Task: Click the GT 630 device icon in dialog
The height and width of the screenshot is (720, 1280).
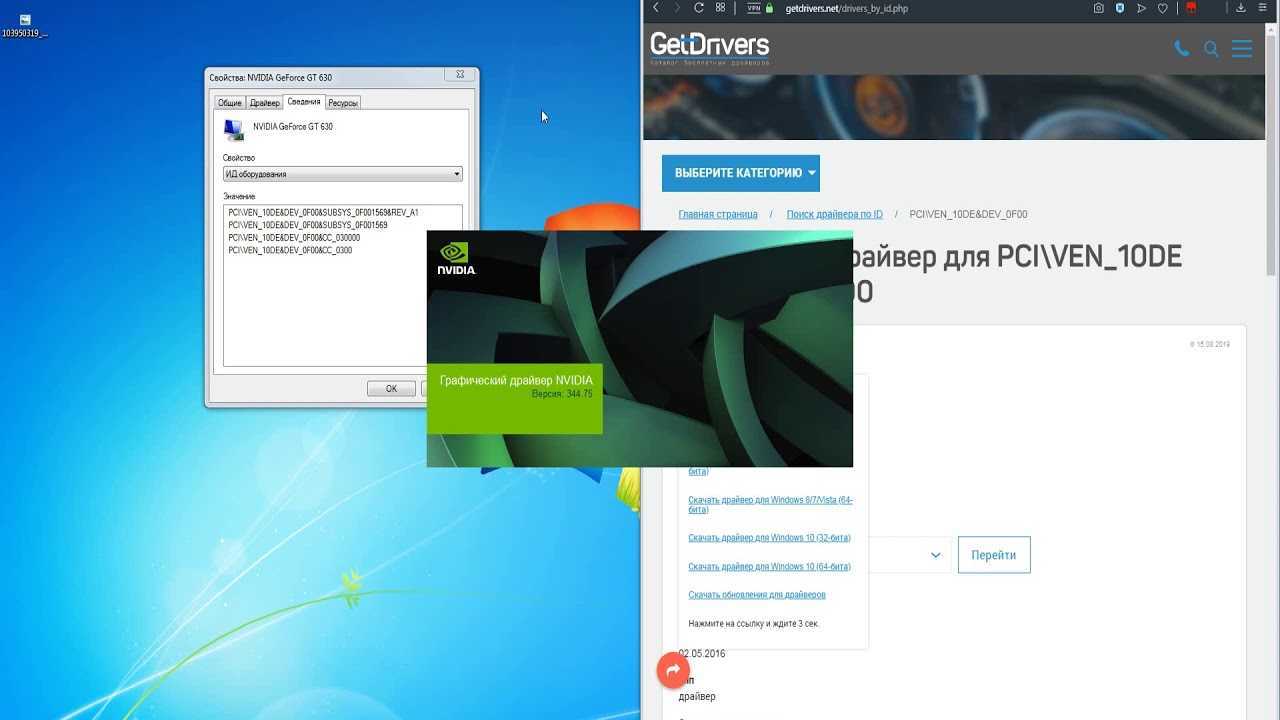Action: (234, 129)
